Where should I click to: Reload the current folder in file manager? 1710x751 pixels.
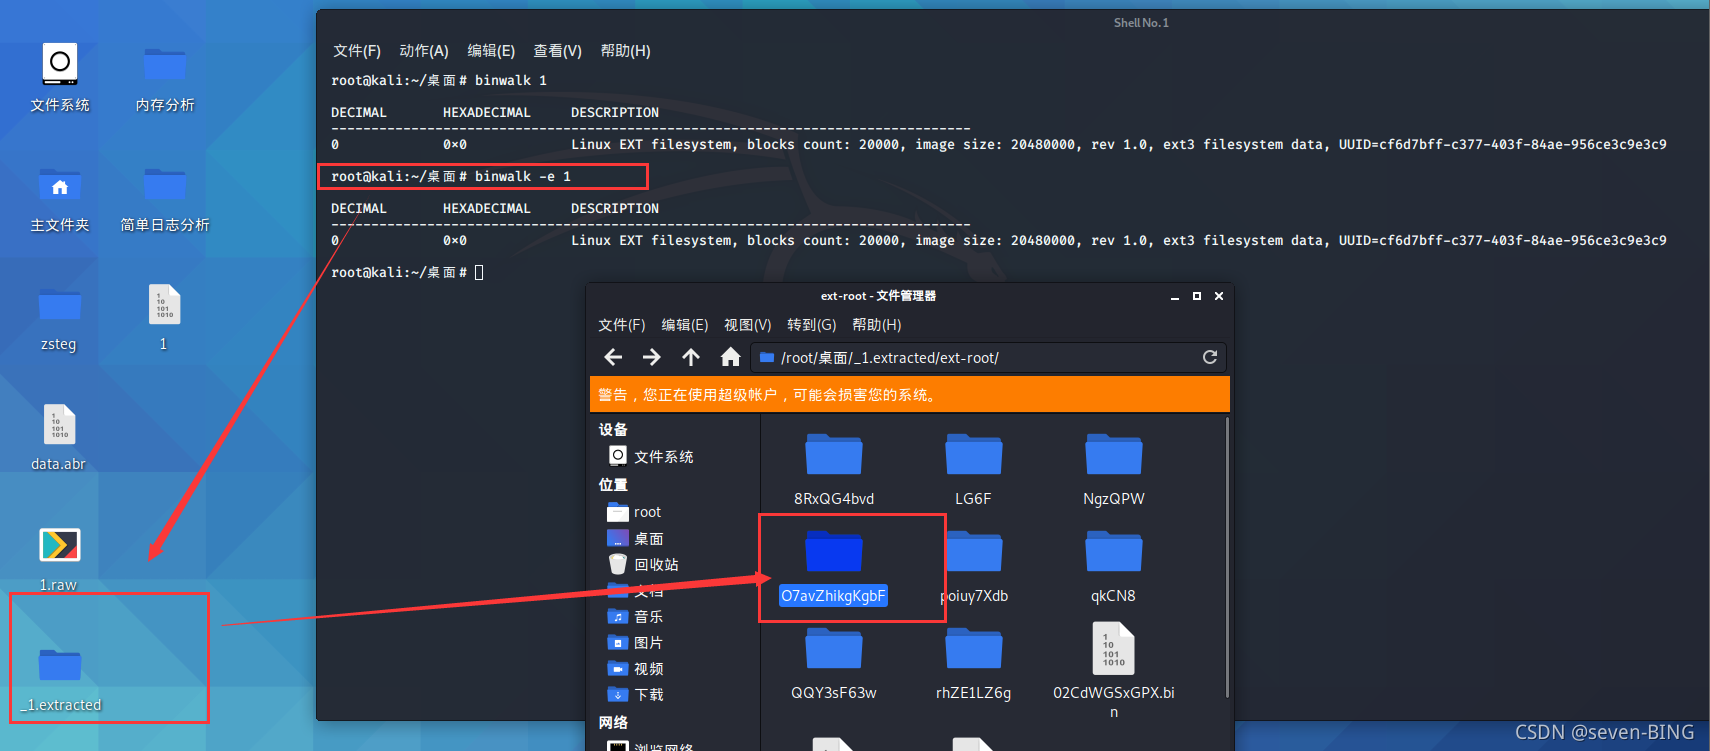[x=1209, y=357]
